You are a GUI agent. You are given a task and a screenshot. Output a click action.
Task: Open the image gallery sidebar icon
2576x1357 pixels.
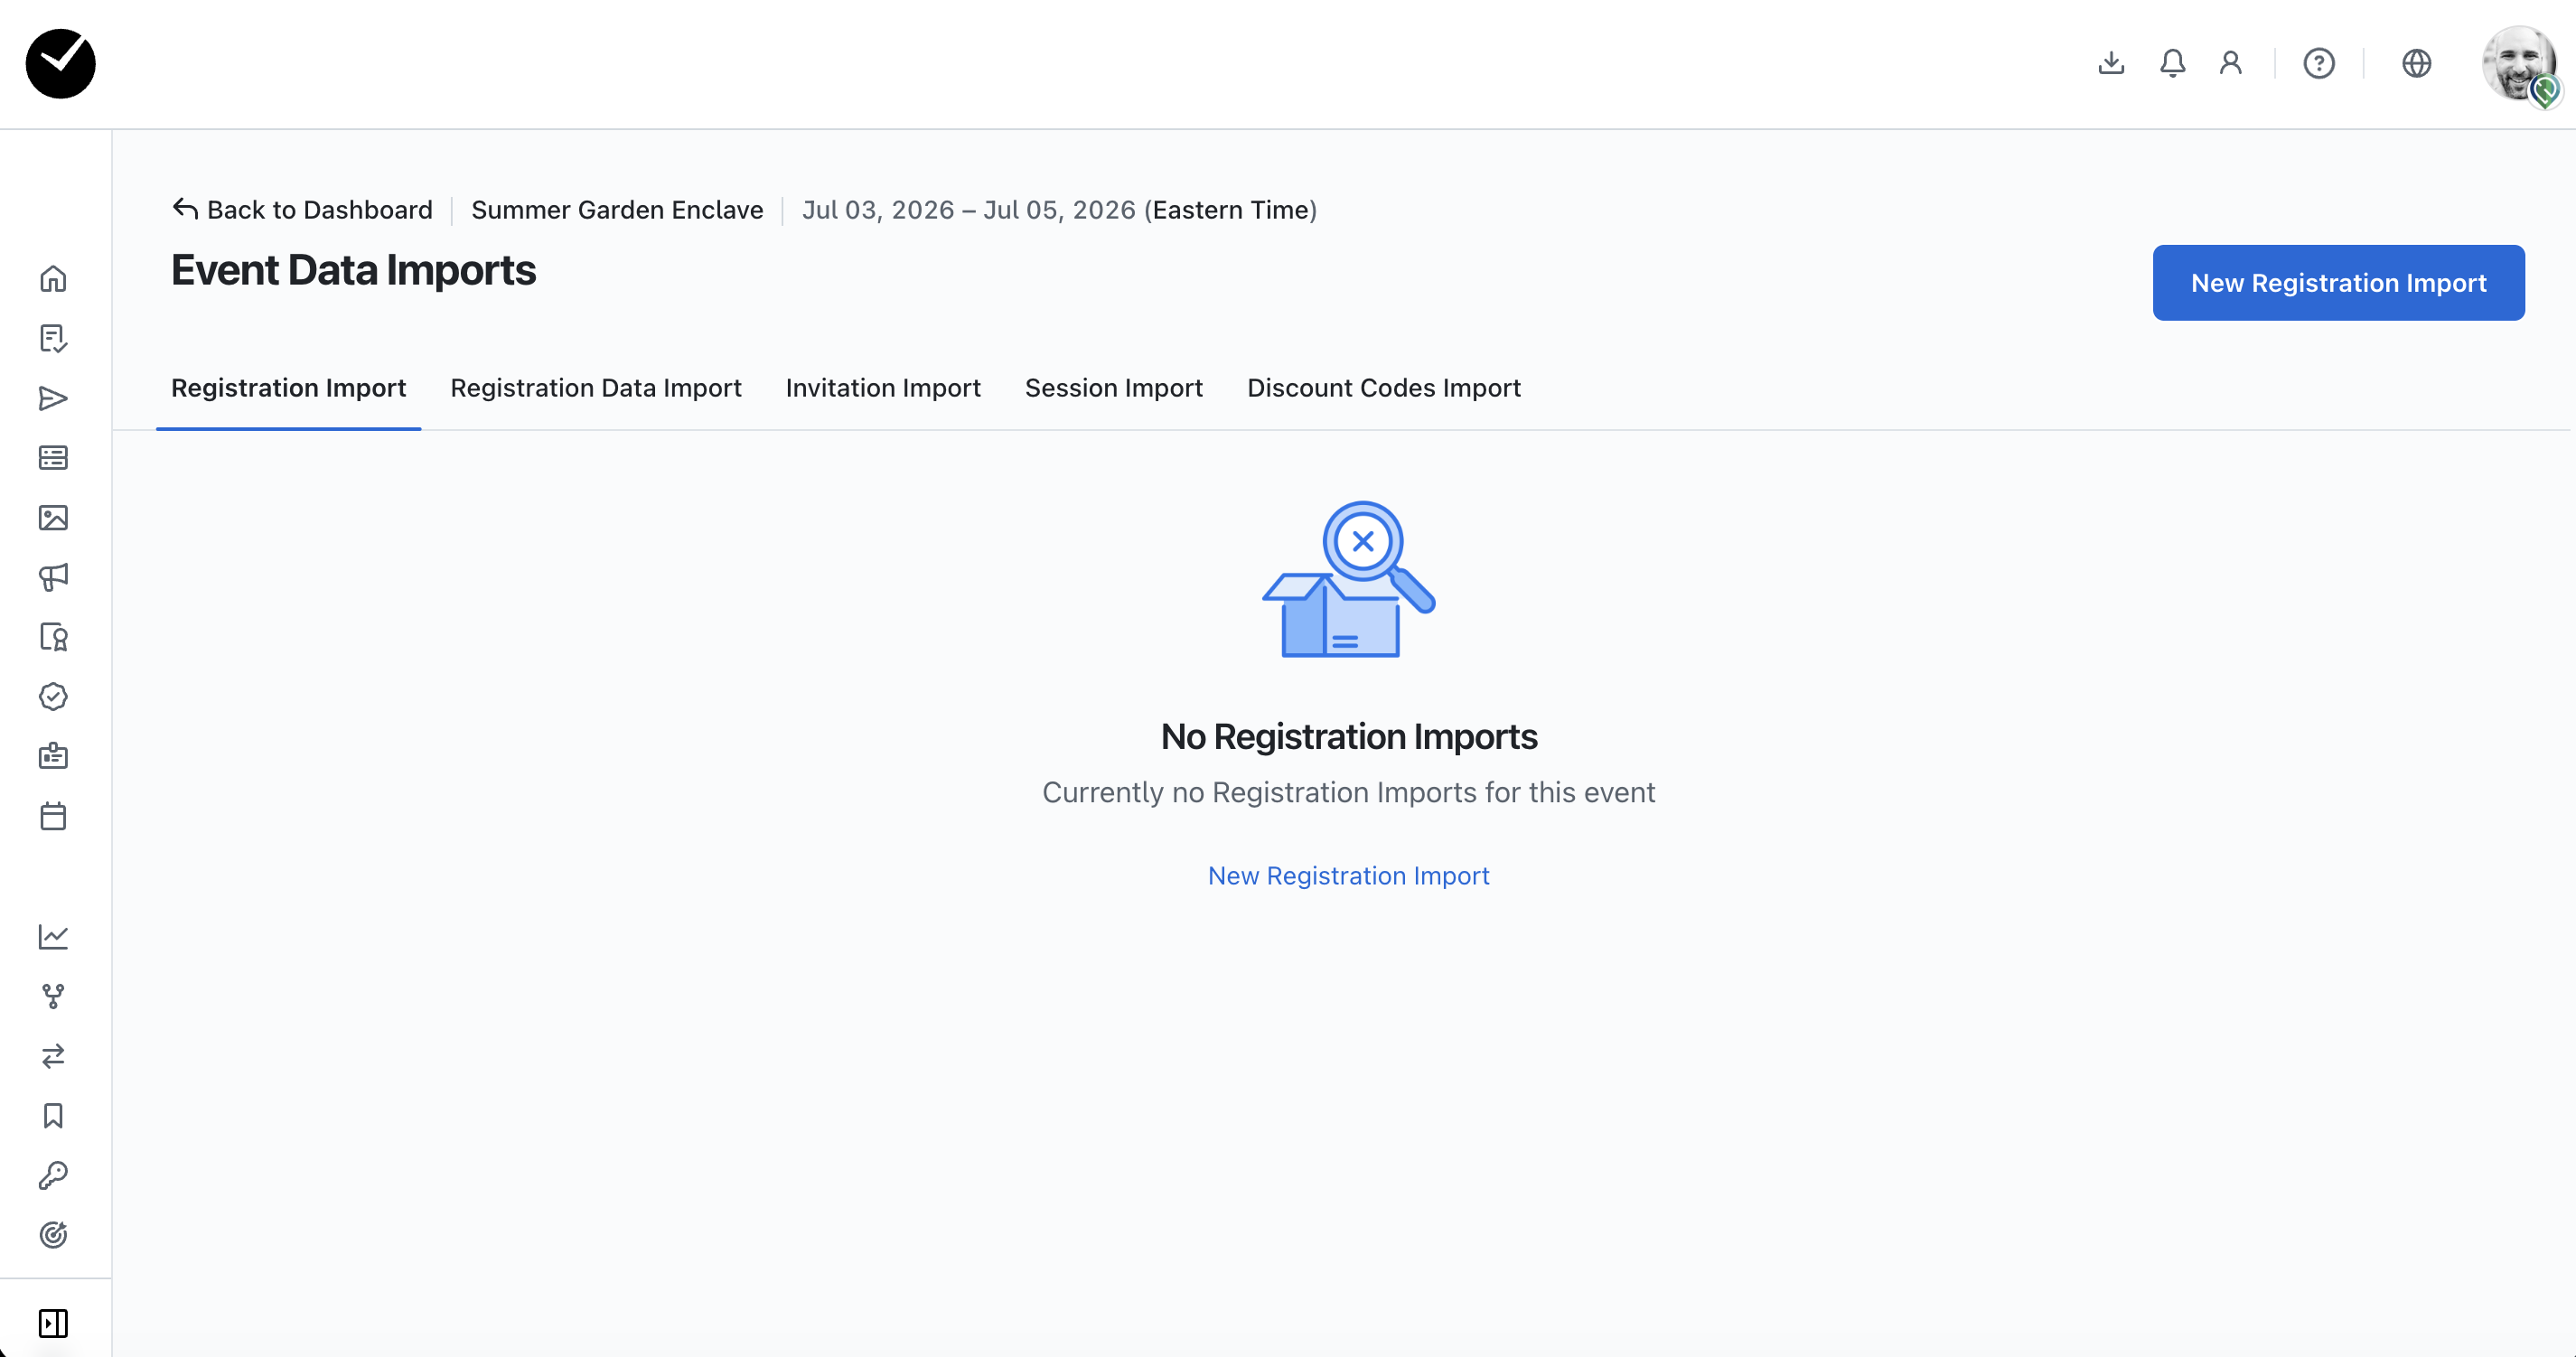tap(53, 517)
